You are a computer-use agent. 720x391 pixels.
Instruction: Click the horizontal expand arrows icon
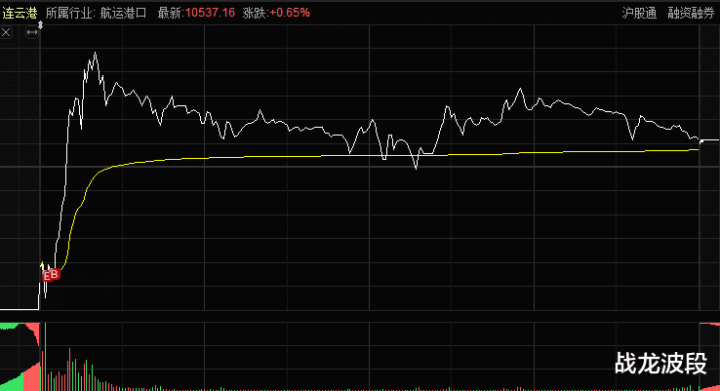coord(32,33)
